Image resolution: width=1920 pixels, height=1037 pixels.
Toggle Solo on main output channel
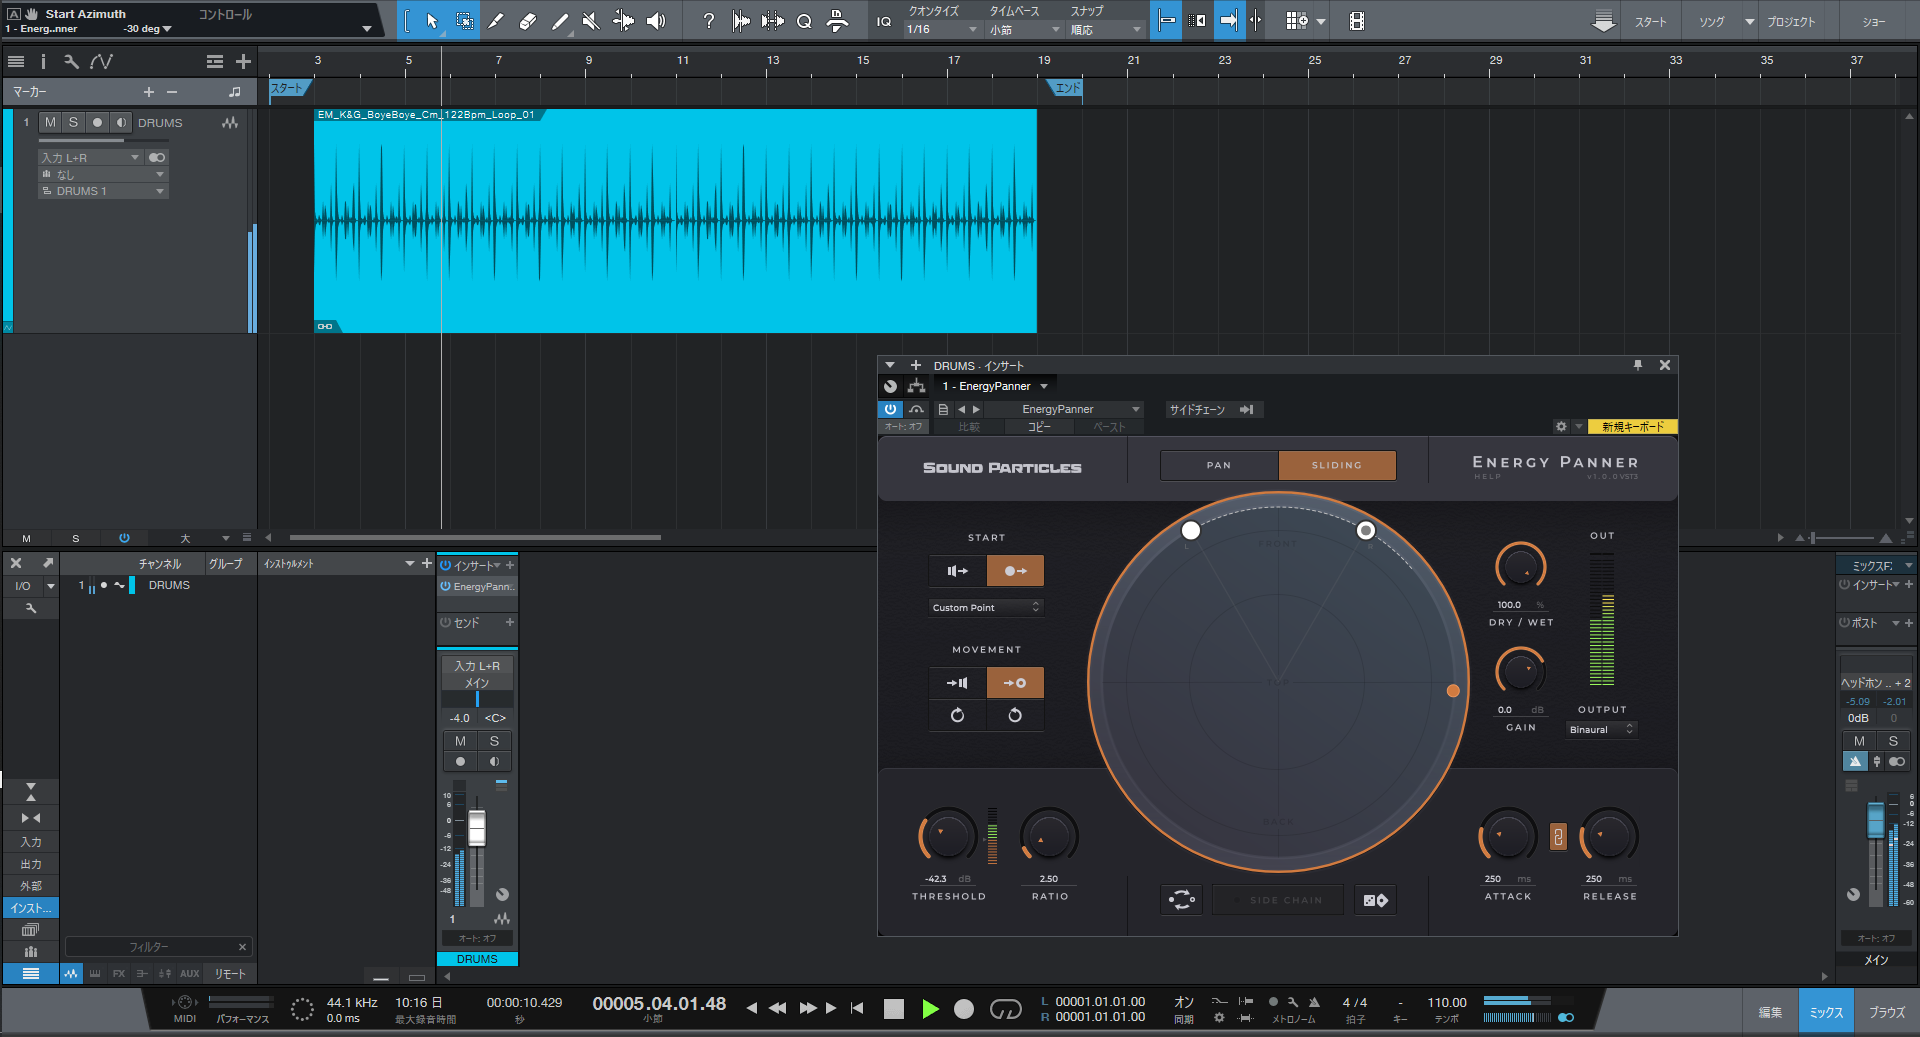[x=1893, y=741]
